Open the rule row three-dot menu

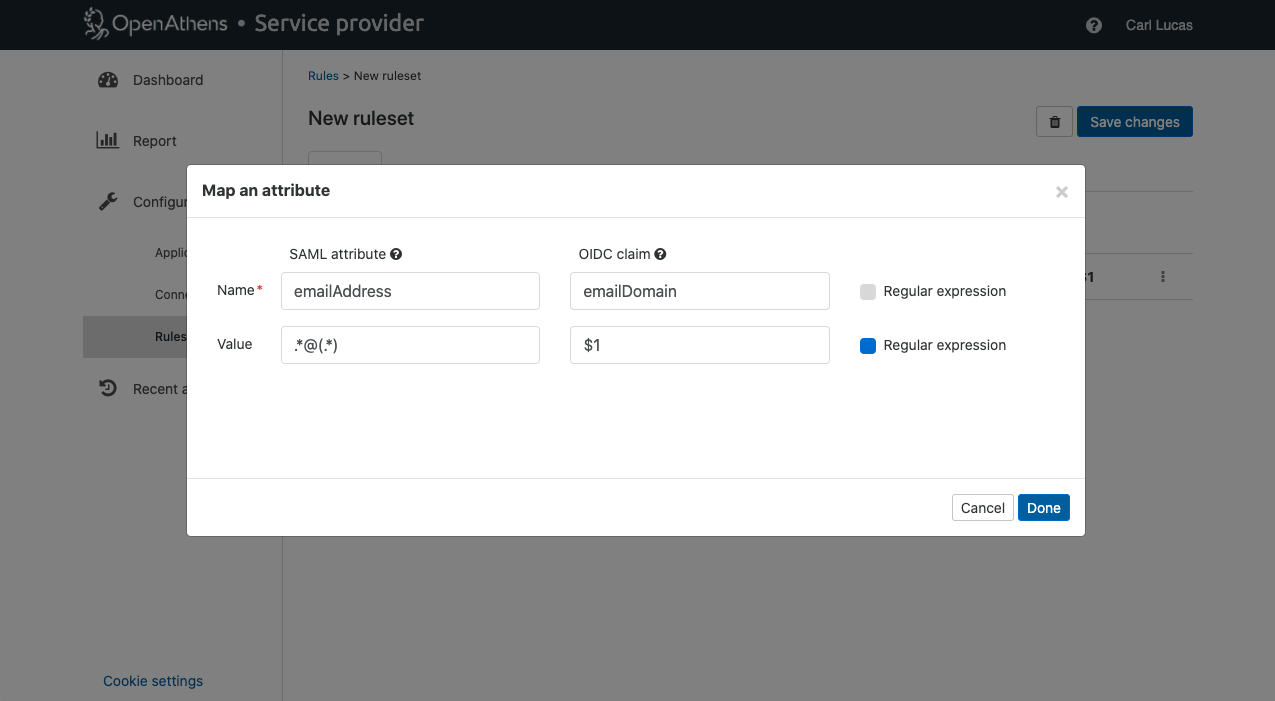1162,277
